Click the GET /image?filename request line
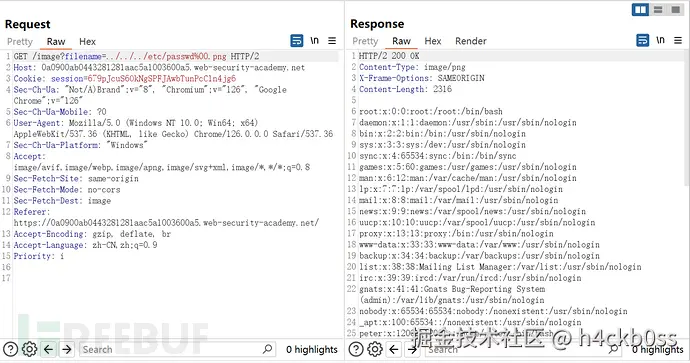 (136, 56)
